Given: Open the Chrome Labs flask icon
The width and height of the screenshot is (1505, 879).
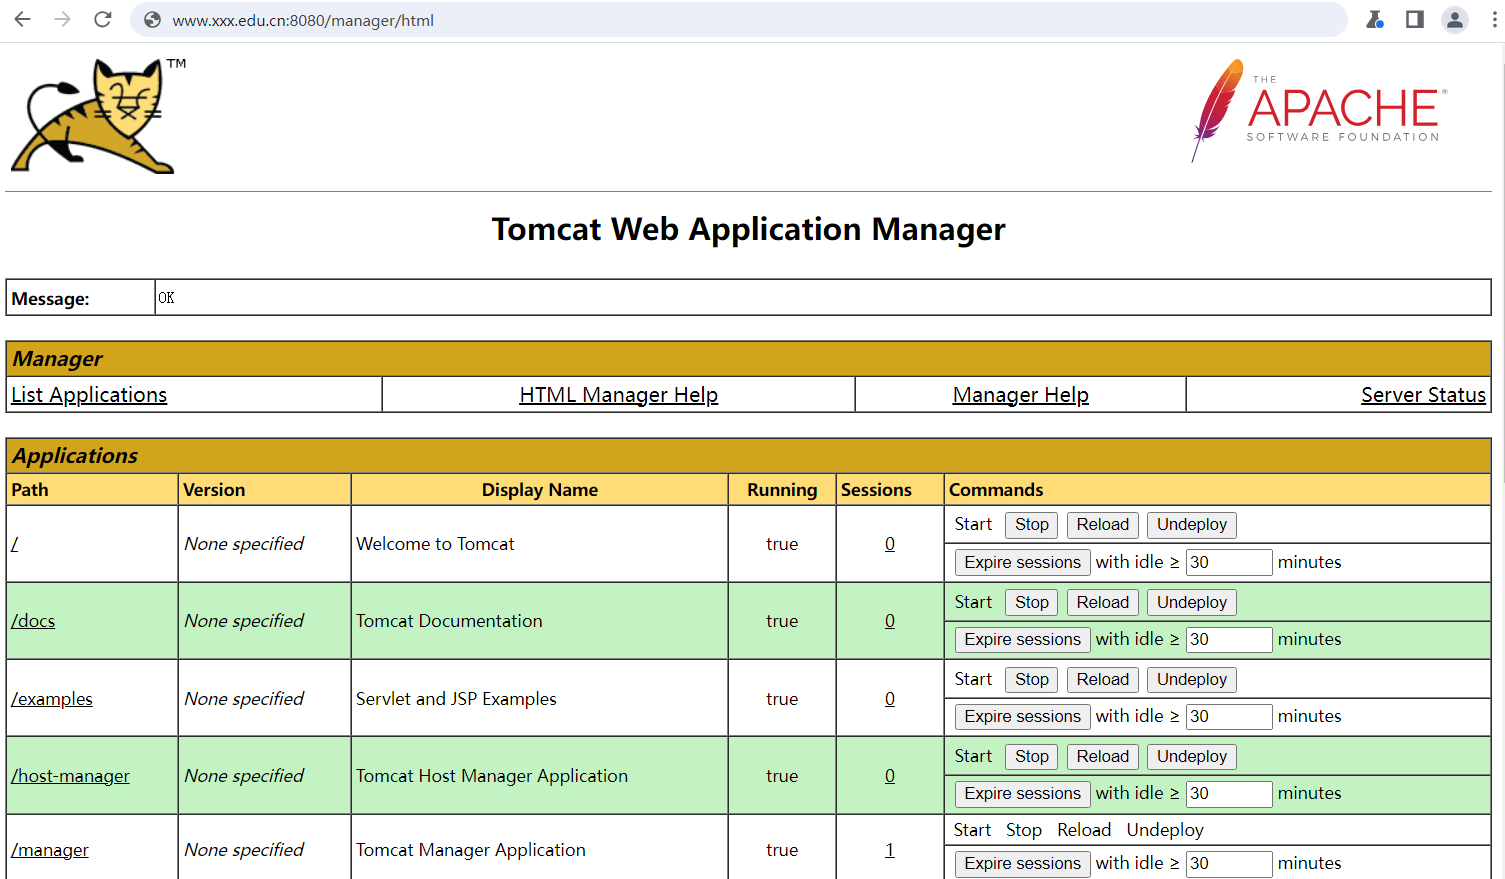Looking at the screenshot, I should (1375, 20).
